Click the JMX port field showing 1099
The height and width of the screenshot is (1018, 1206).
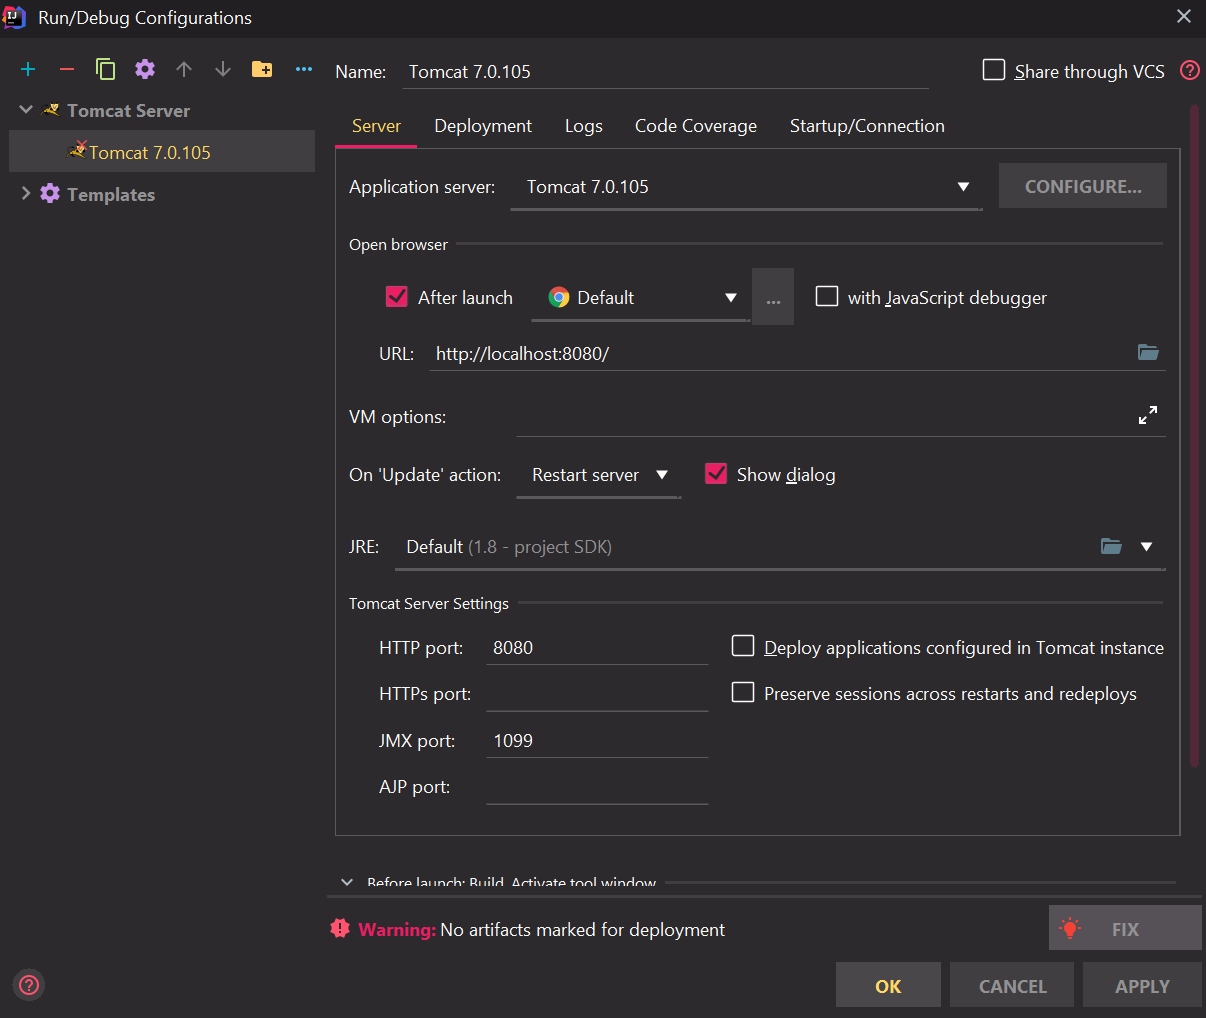tap(597, 740)
